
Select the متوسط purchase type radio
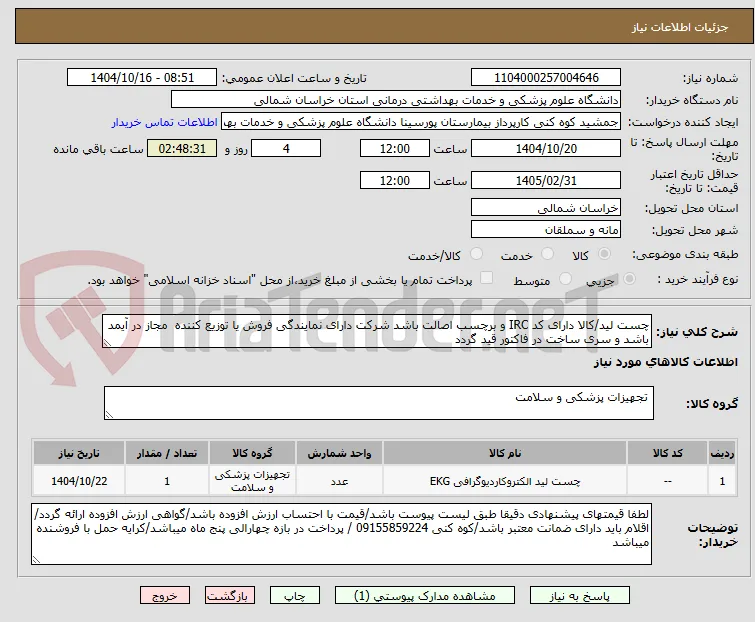pyautogui.click(x=565, y=279)
